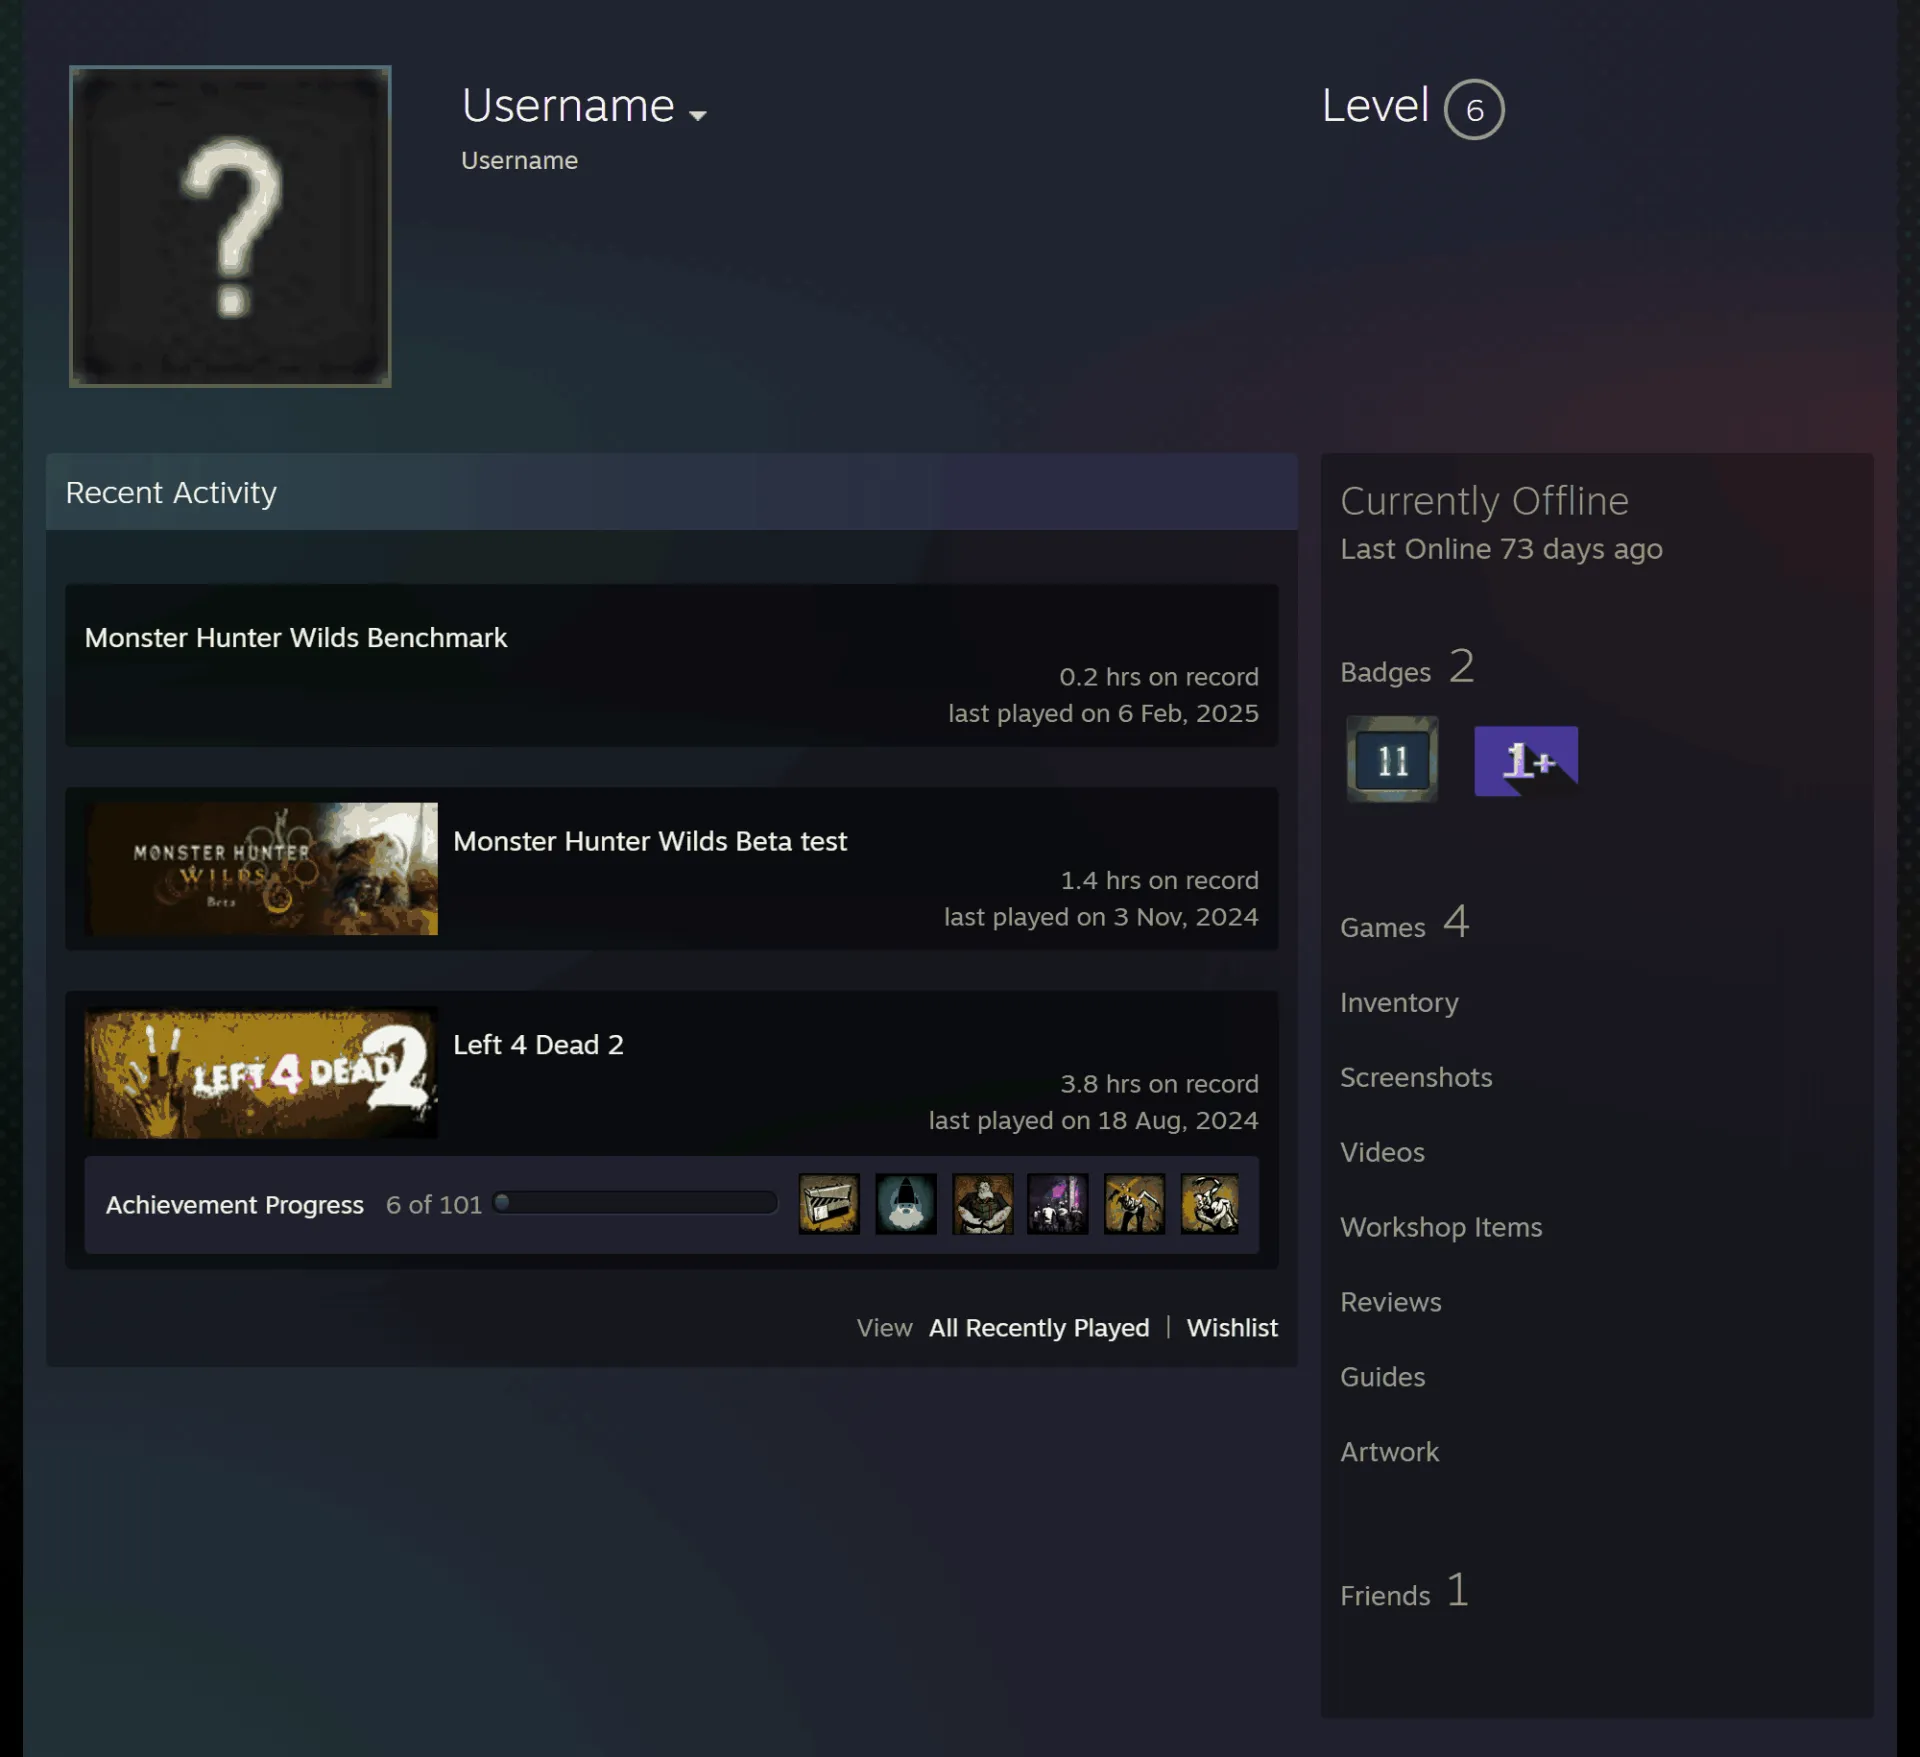Open Monster Hunter Wilds Beta banner image
The image size is (1920, 1757).
click(262, 868)
